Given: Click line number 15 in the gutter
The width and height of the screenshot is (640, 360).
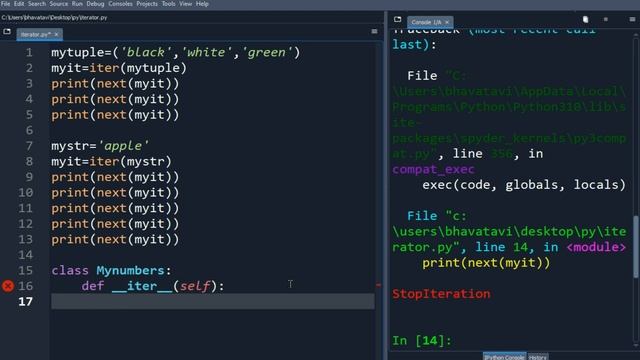Looking at the screenshot, I should point(25,271).
